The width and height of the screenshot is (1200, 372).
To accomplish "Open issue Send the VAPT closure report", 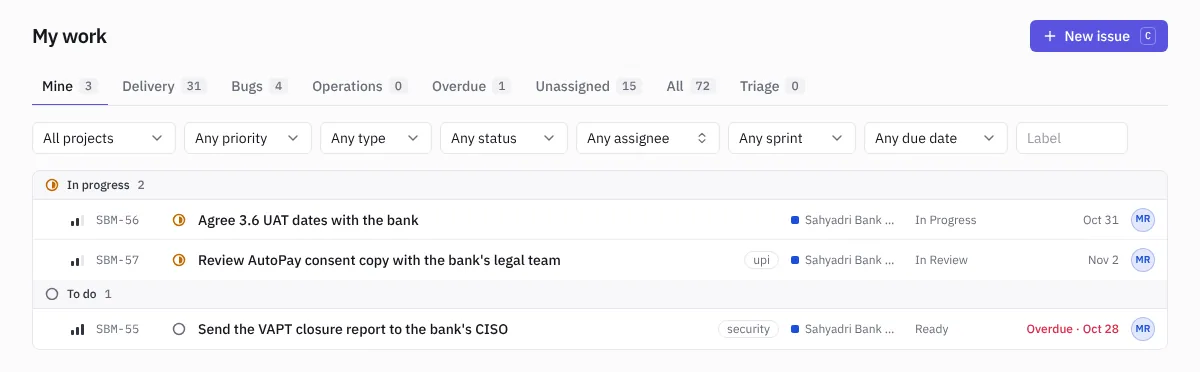I will pyautogui.click(x=353, y=329).
